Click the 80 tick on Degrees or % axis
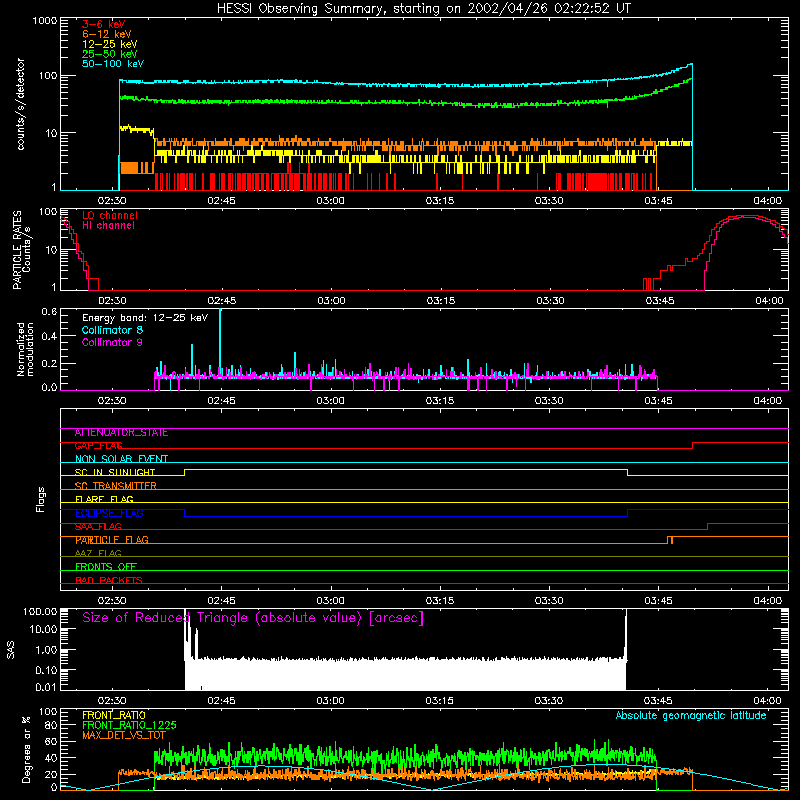This screenshot has width=800, height=800. pos(51,725)
